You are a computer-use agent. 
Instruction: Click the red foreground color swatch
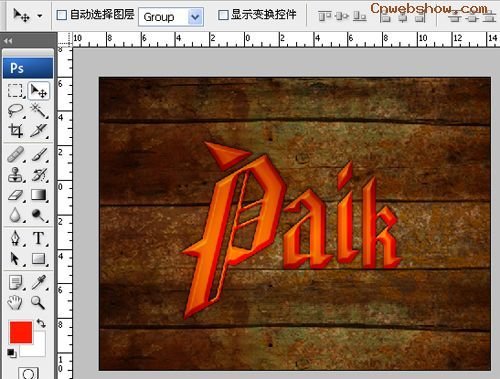(21, 332)
